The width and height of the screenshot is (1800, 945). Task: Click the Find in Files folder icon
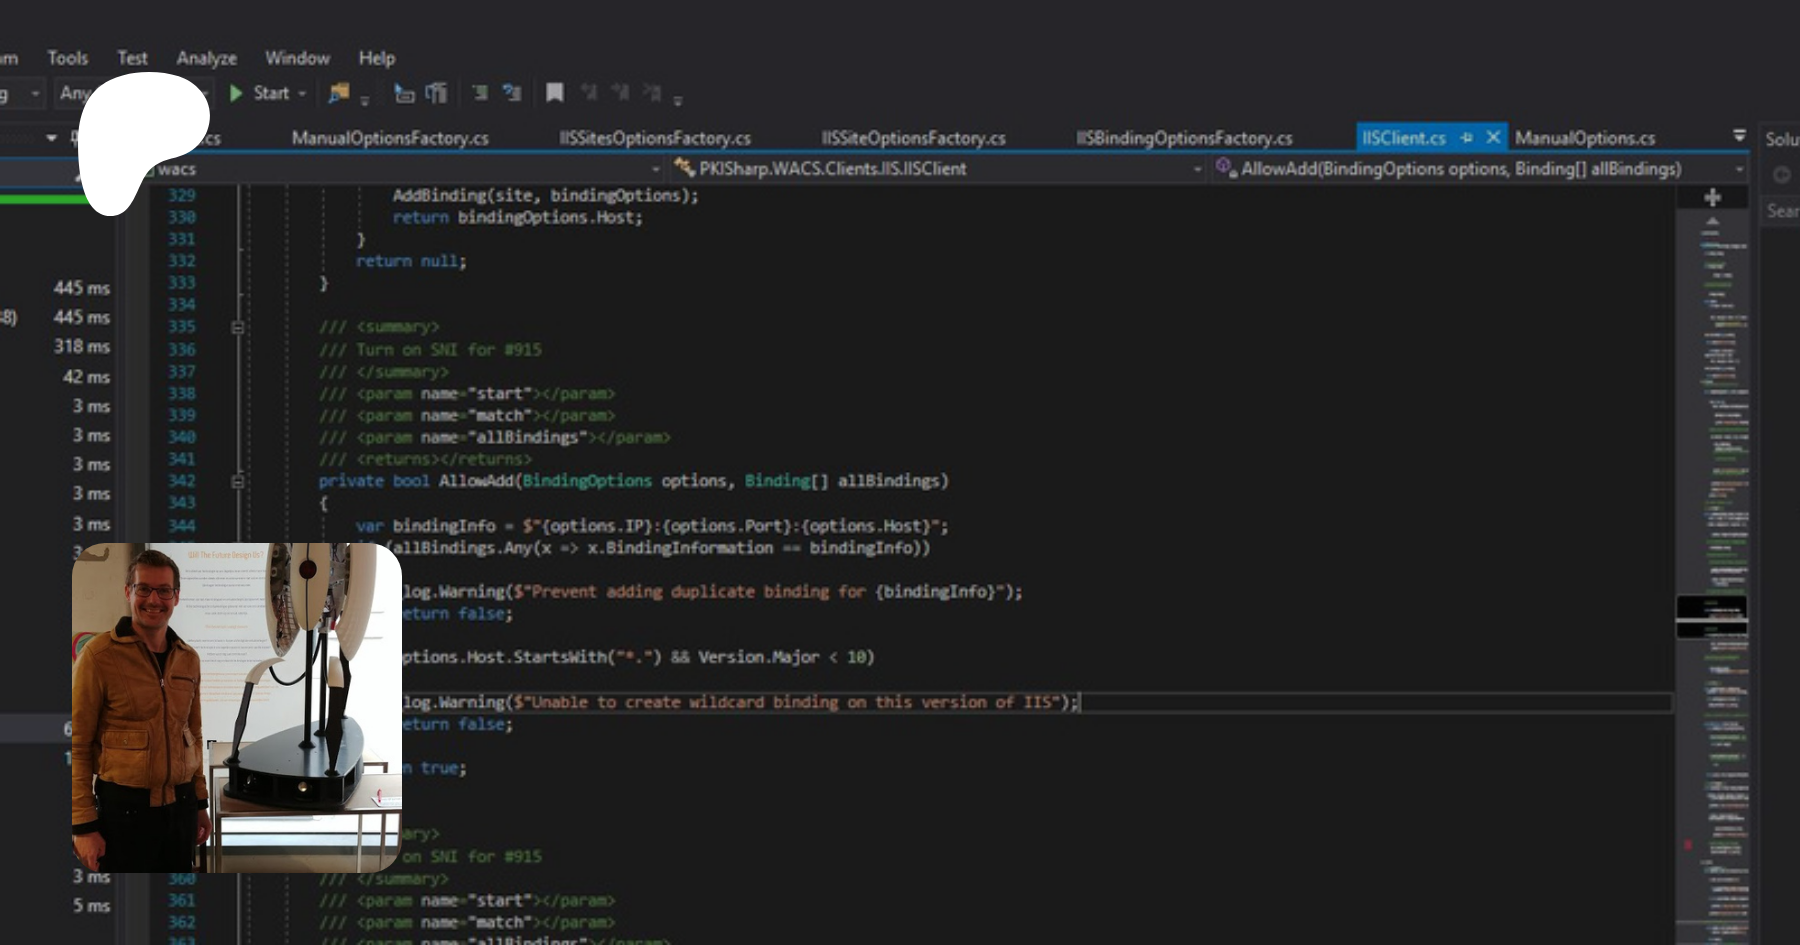pos(339,93)
